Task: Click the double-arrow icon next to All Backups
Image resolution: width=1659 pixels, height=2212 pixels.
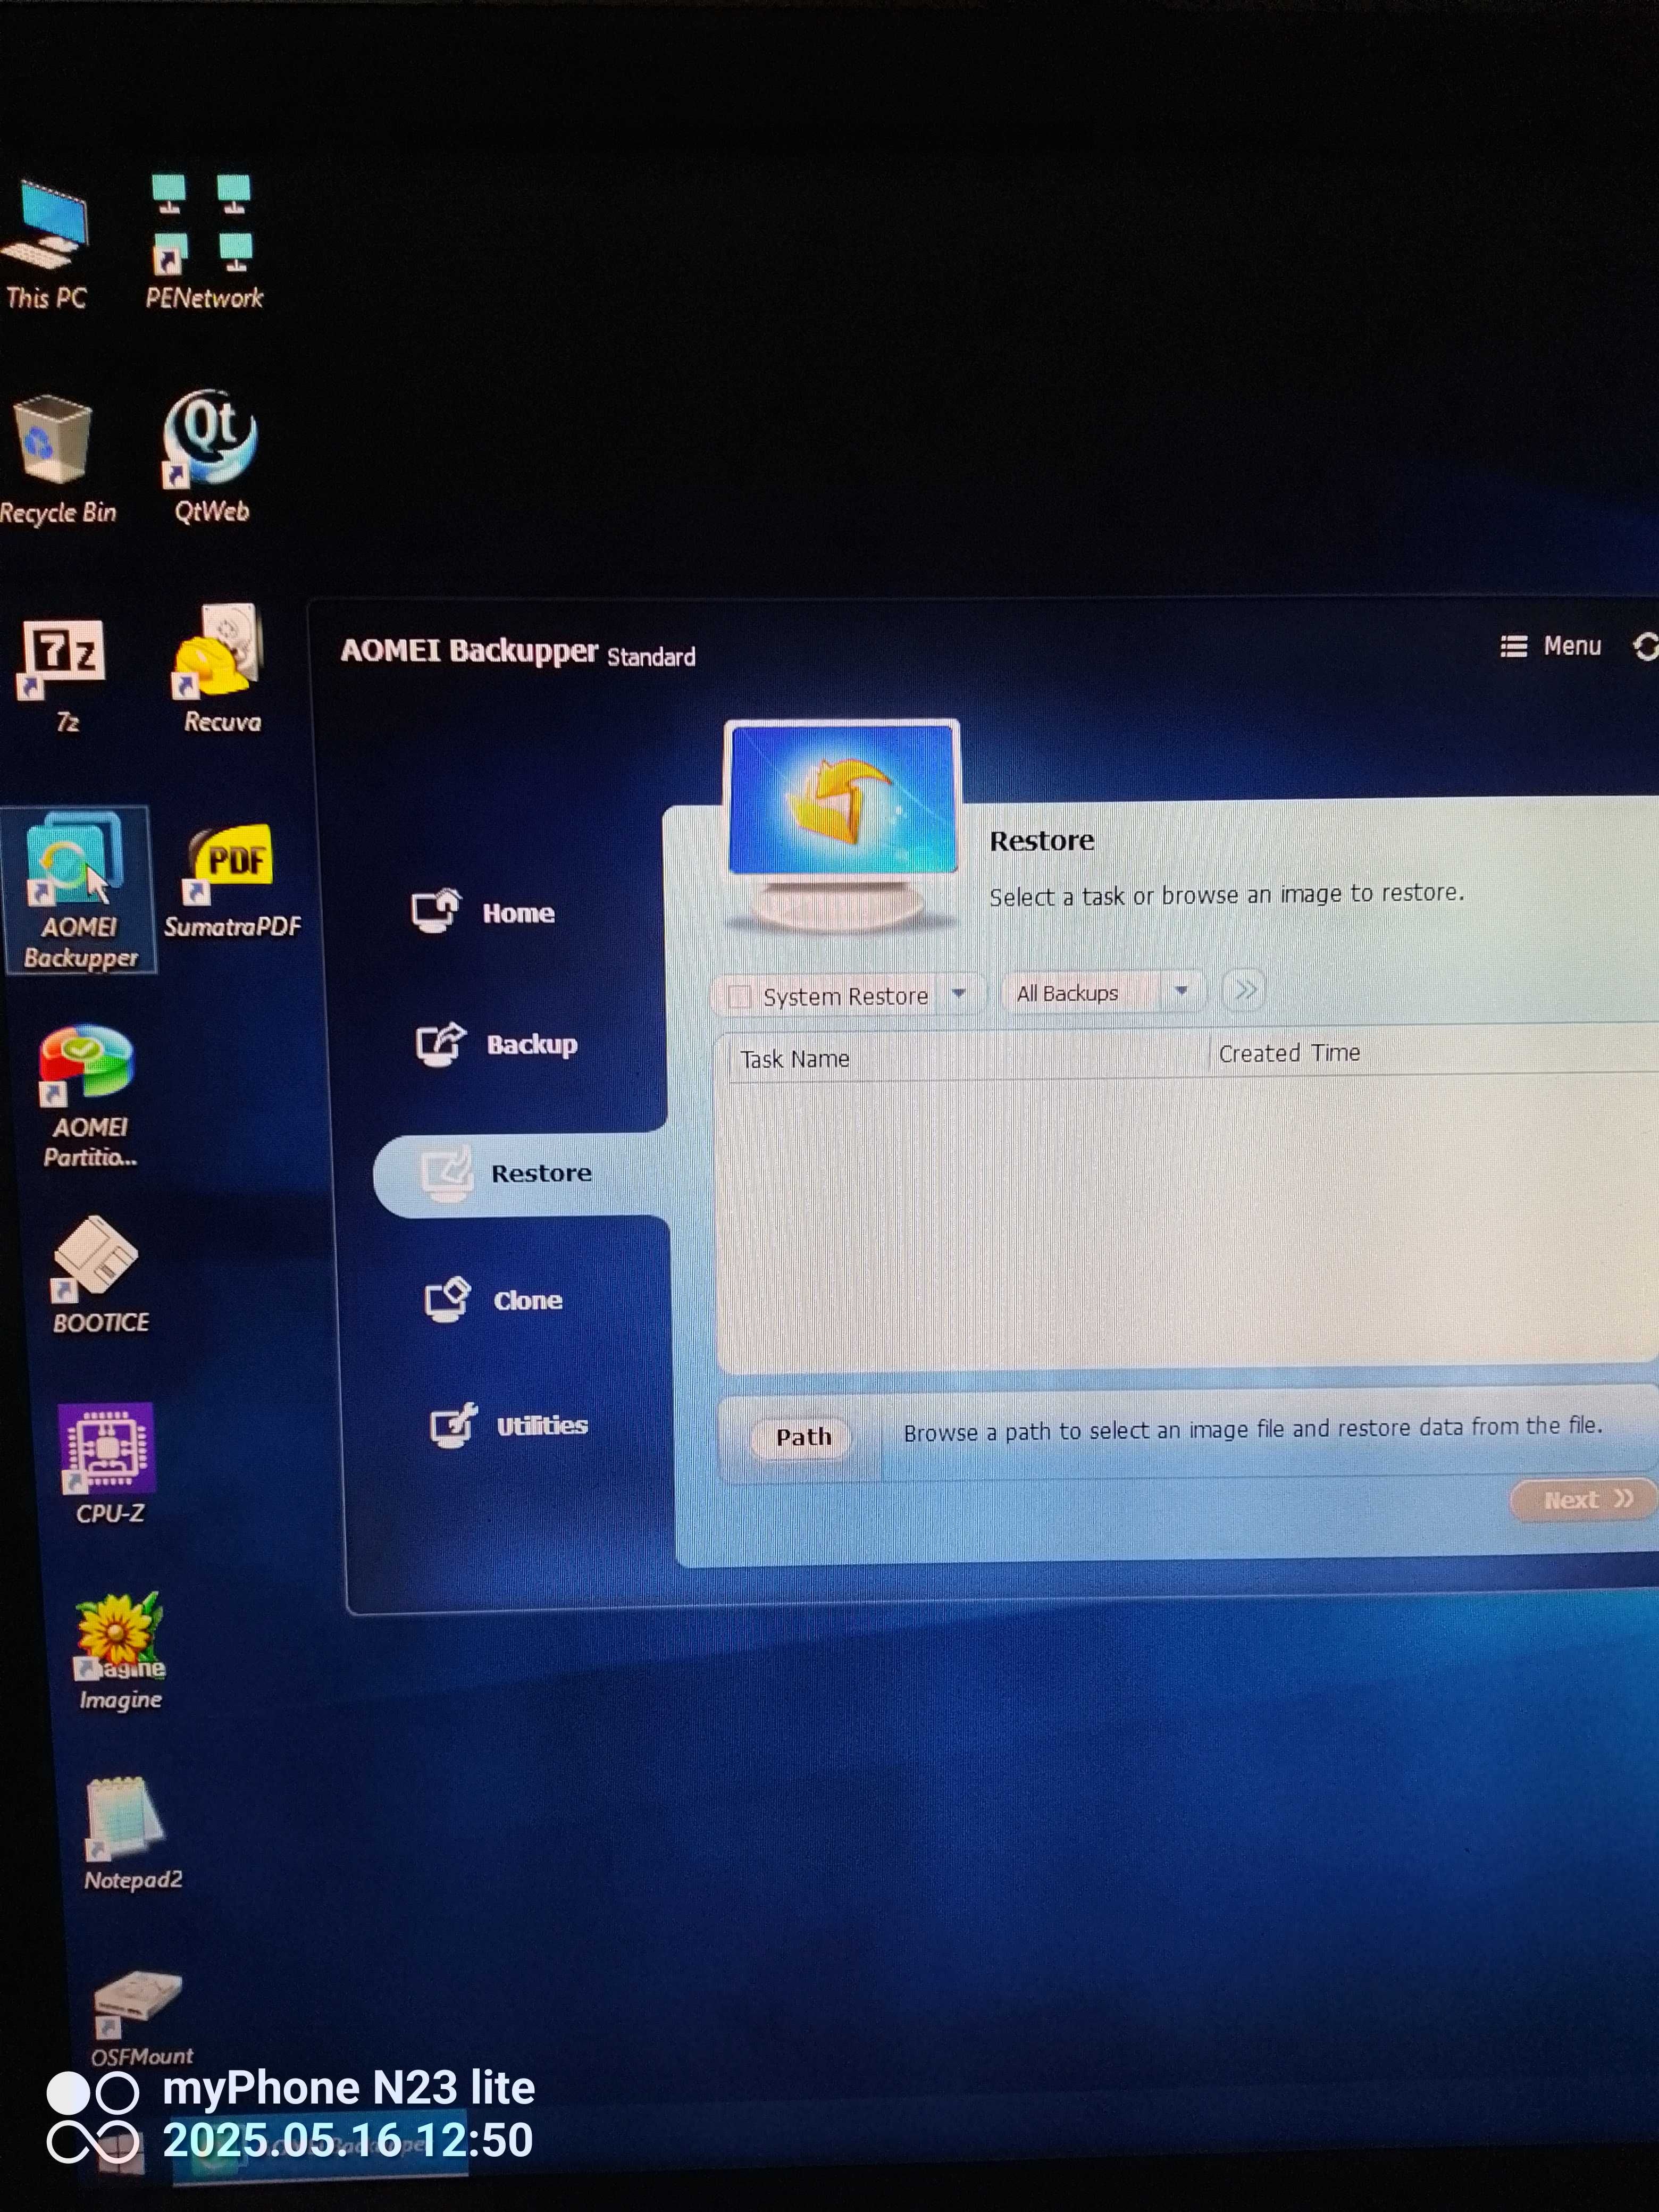Action: 1244,990
